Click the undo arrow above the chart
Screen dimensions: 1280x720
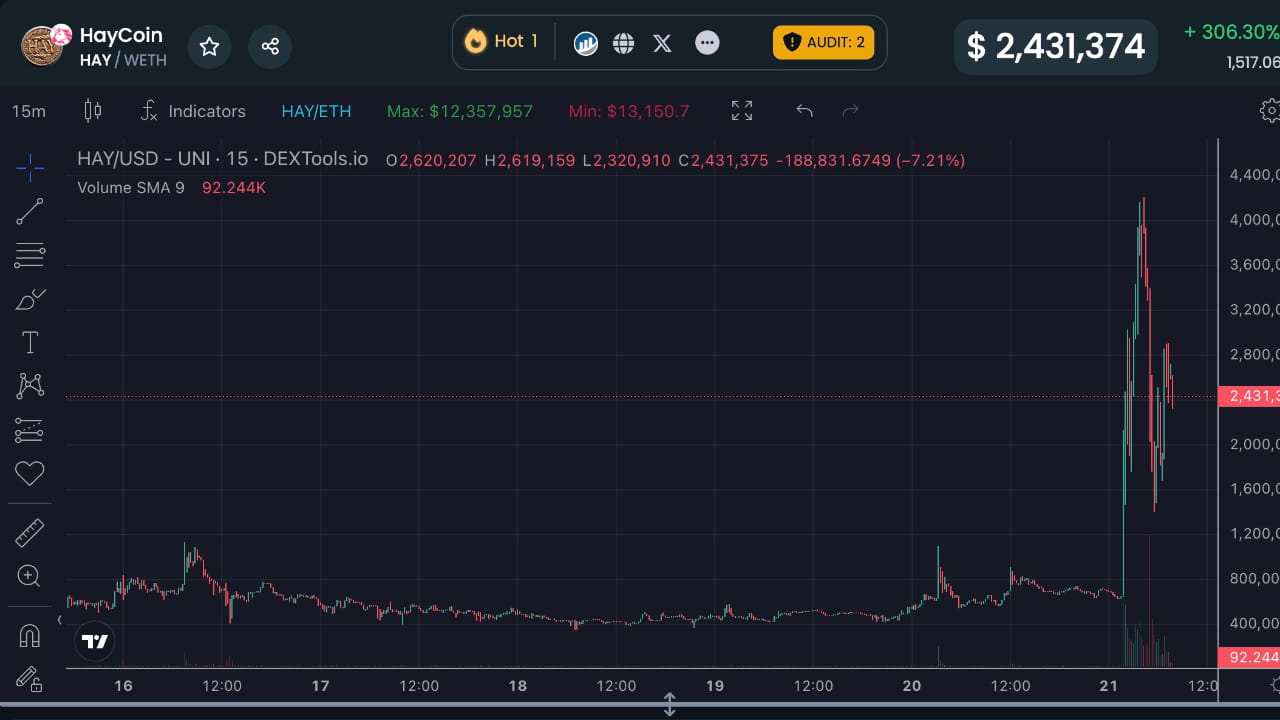(x=804, y=111)
